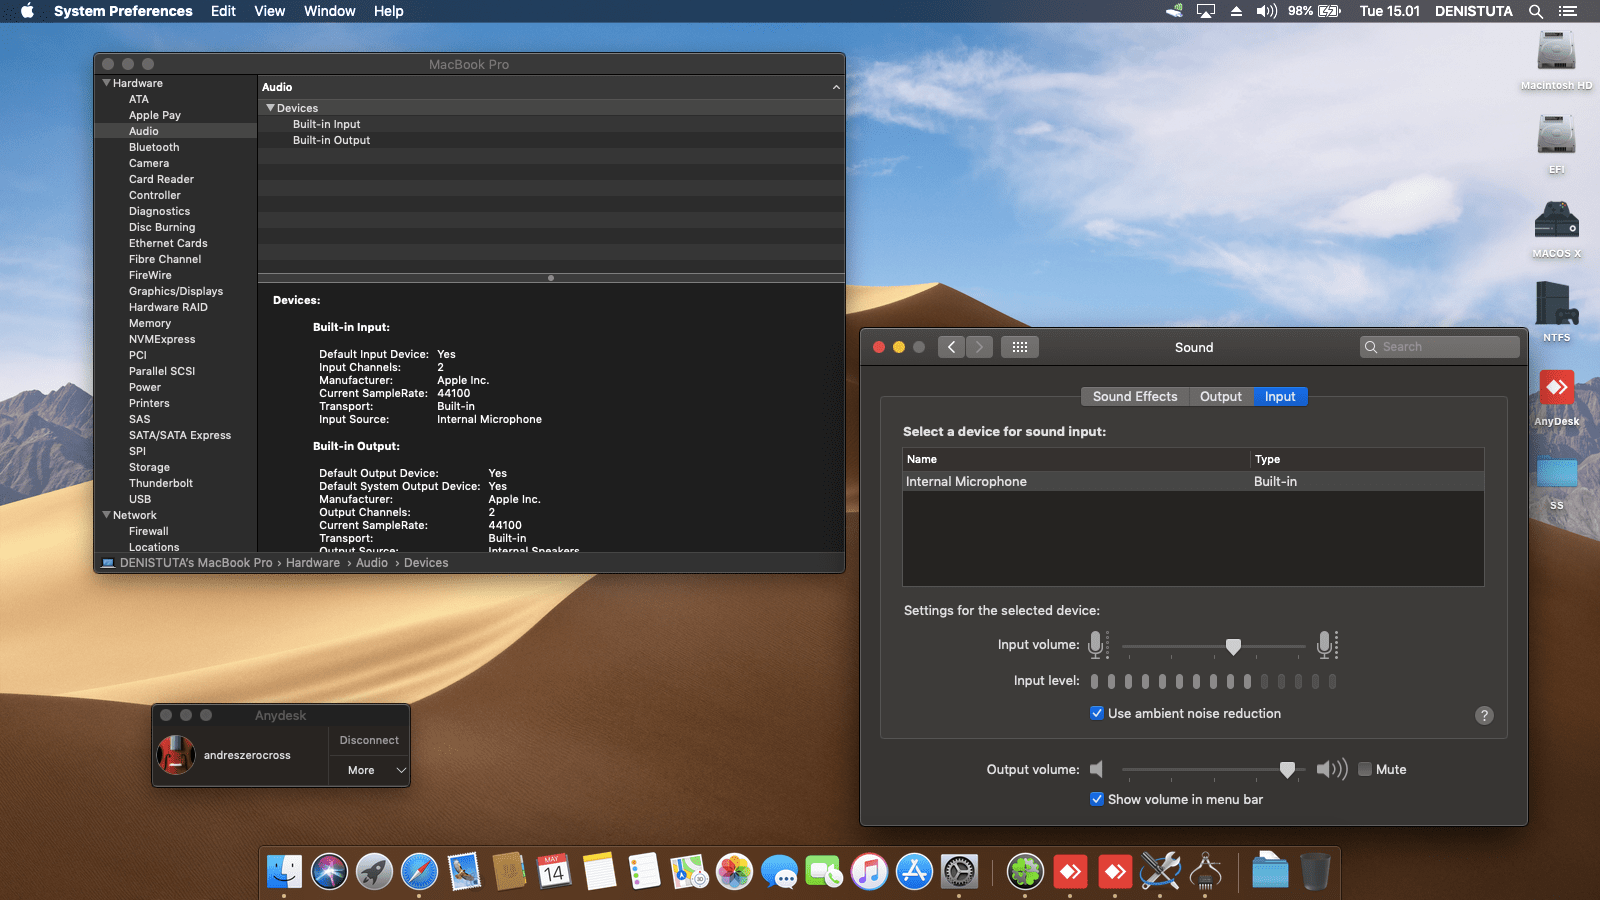Click System Preferences gear in Dock
Screen dimensions: 1600x900
(959, 872)
